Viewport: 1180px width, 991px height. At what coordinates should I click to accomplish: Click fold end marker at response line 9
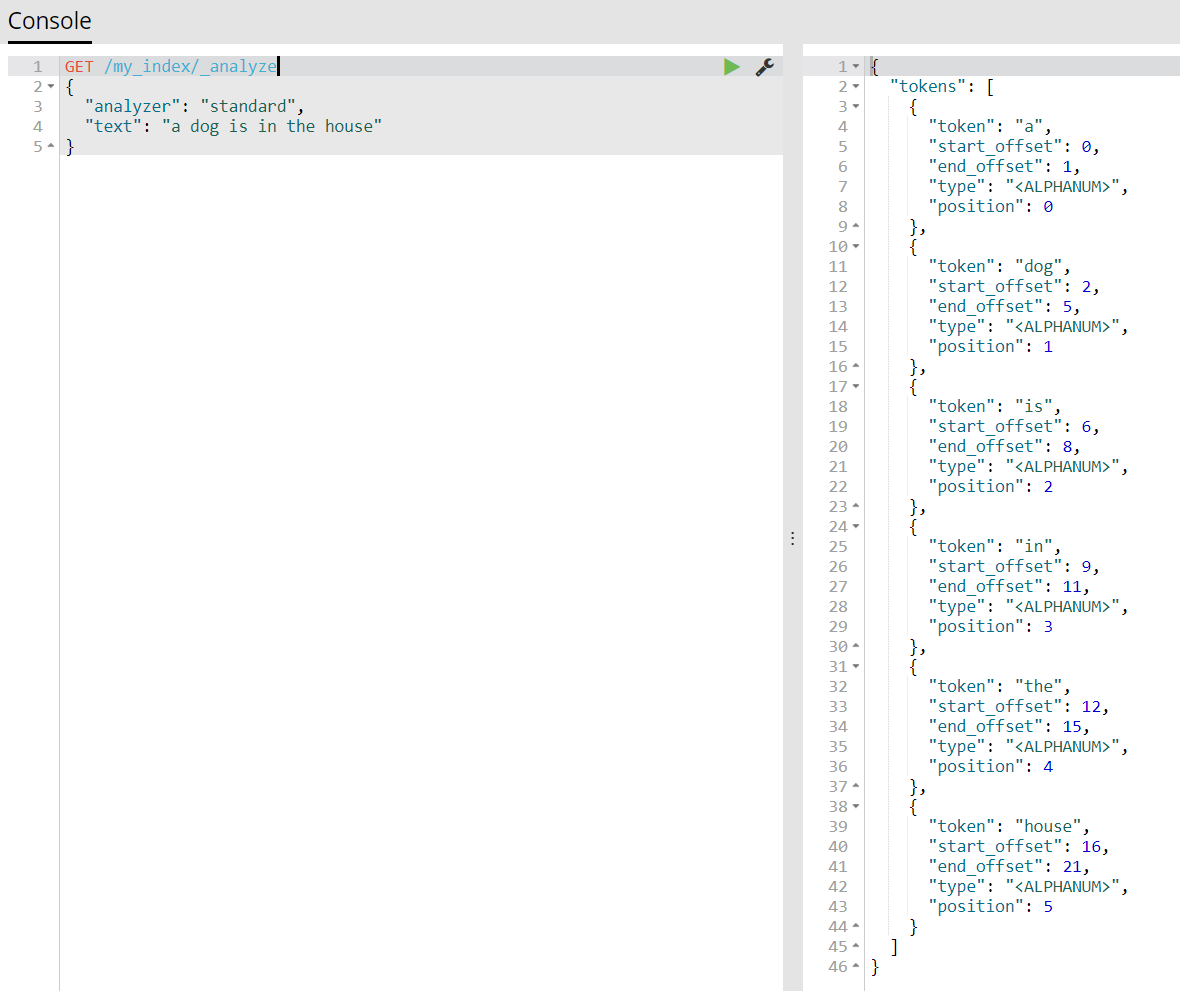[856, 226]
